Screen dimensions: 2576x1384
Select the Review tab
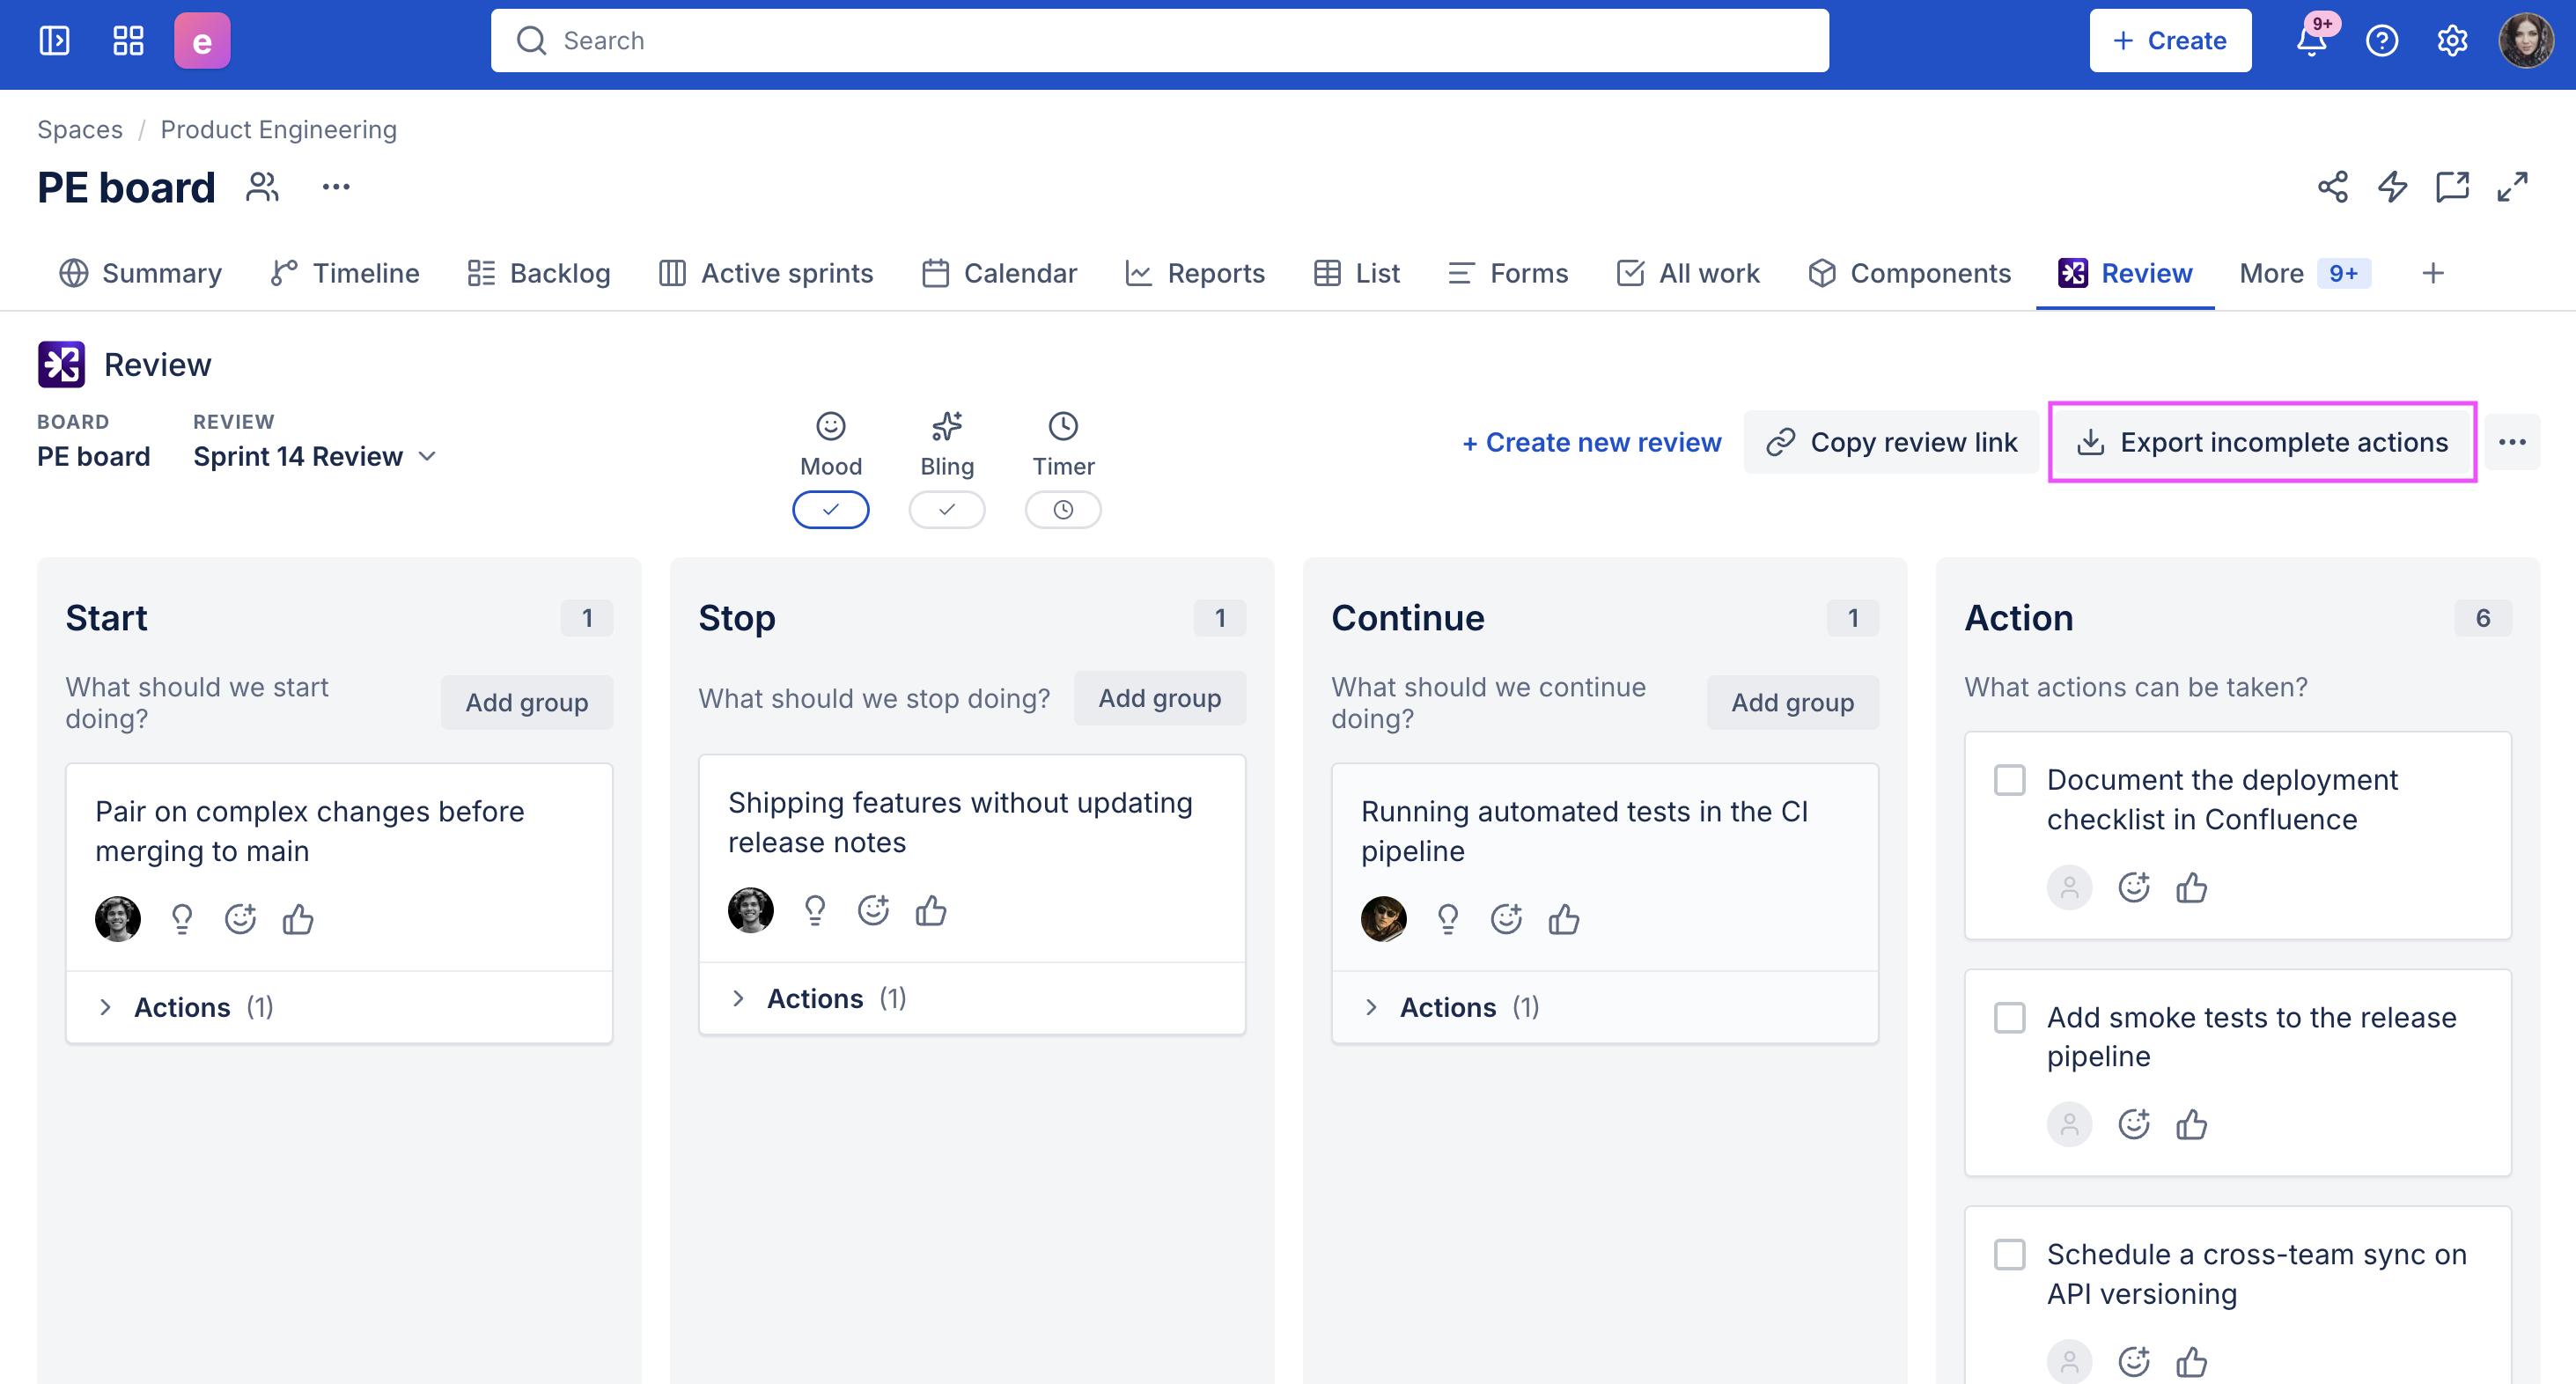[2125, 273]
